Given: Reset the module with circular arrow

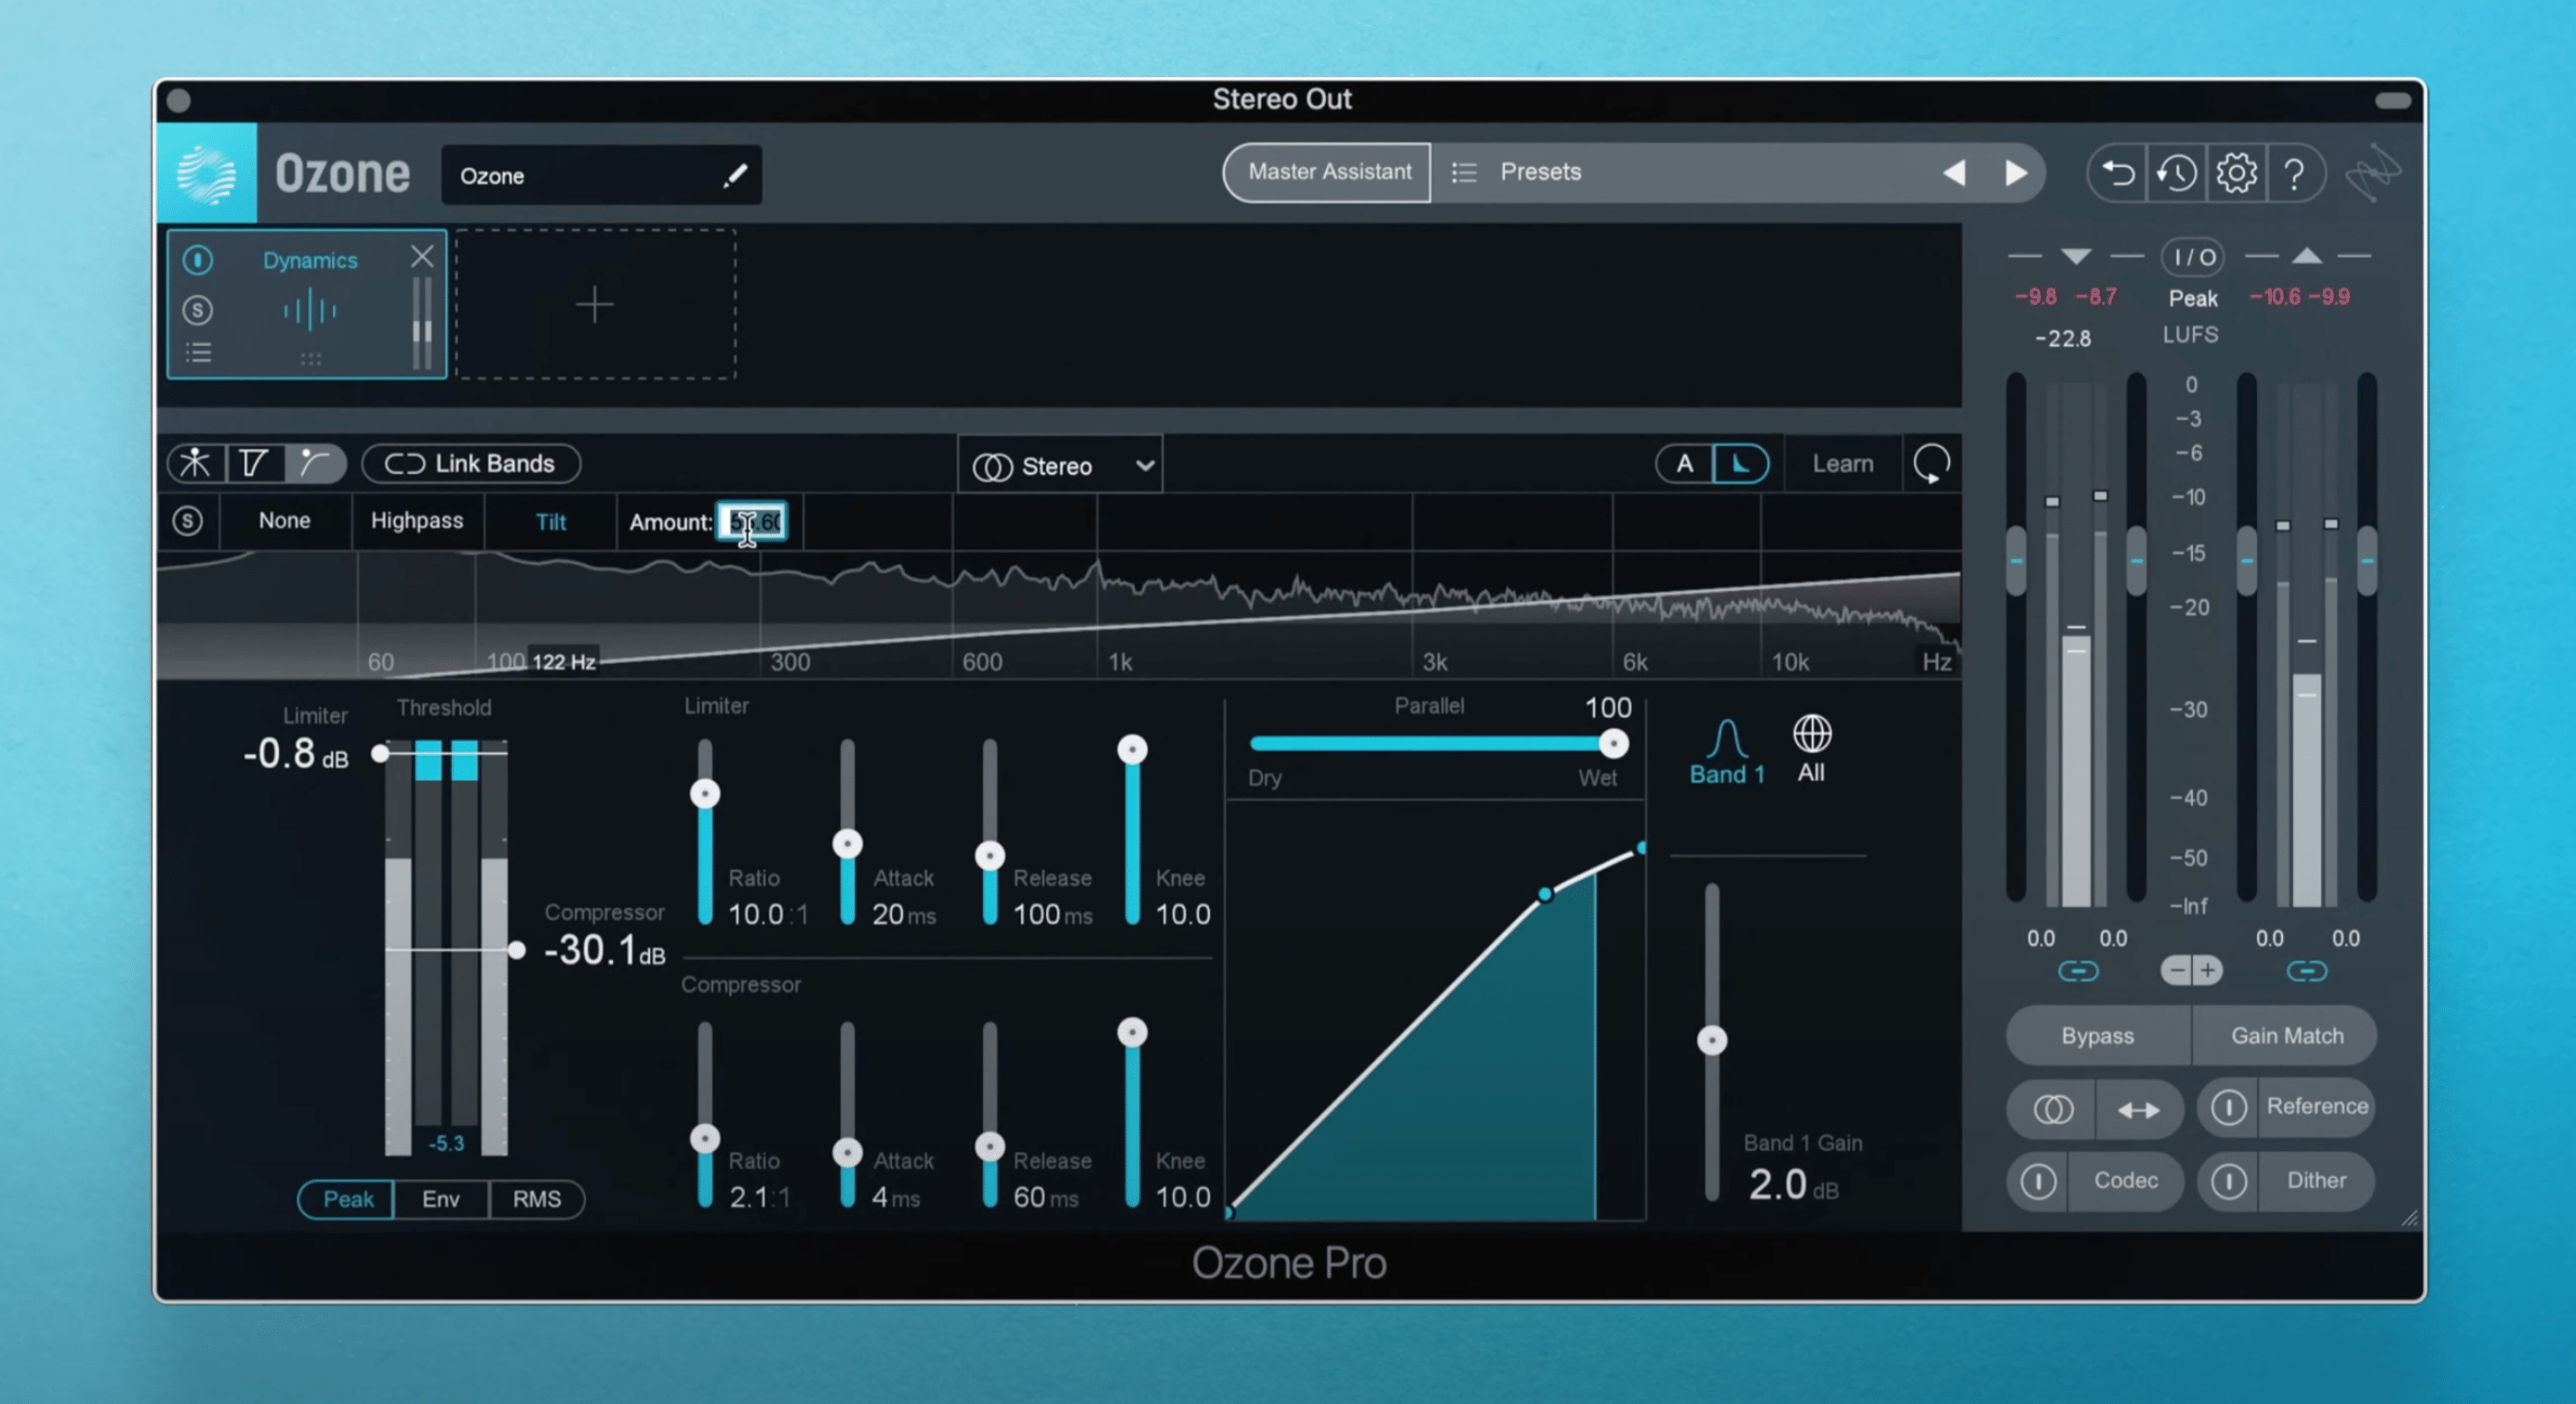Looking at the screenshot, I should (x=1931, y=464).
